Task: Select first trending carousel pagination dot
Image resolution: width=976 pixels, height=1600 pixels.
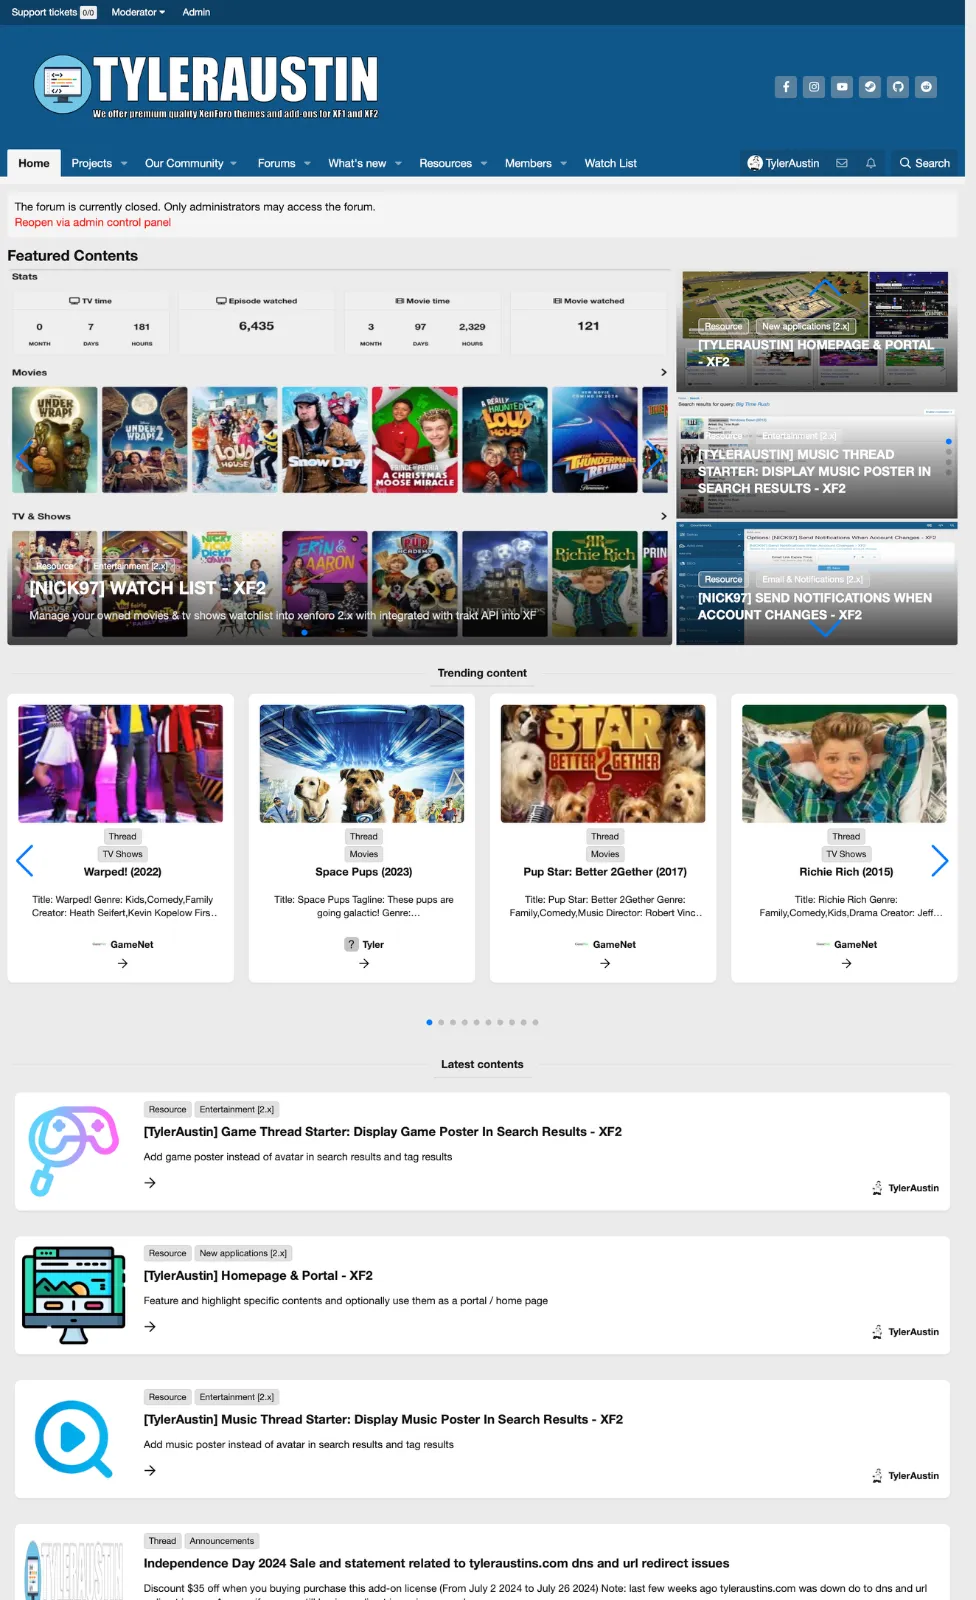Action: pos(429,1022)
